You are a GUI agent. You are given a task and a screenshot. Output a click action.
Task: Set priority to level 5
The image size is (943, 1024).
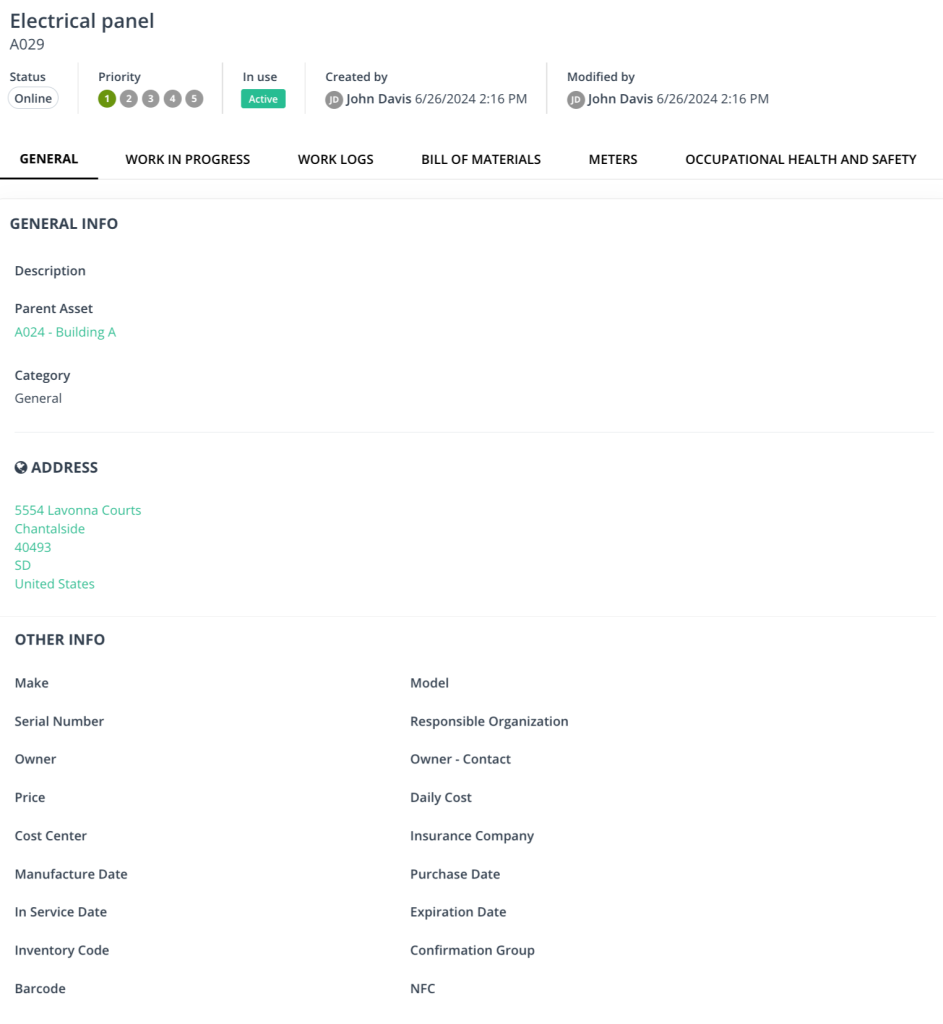tap(193, 99)
